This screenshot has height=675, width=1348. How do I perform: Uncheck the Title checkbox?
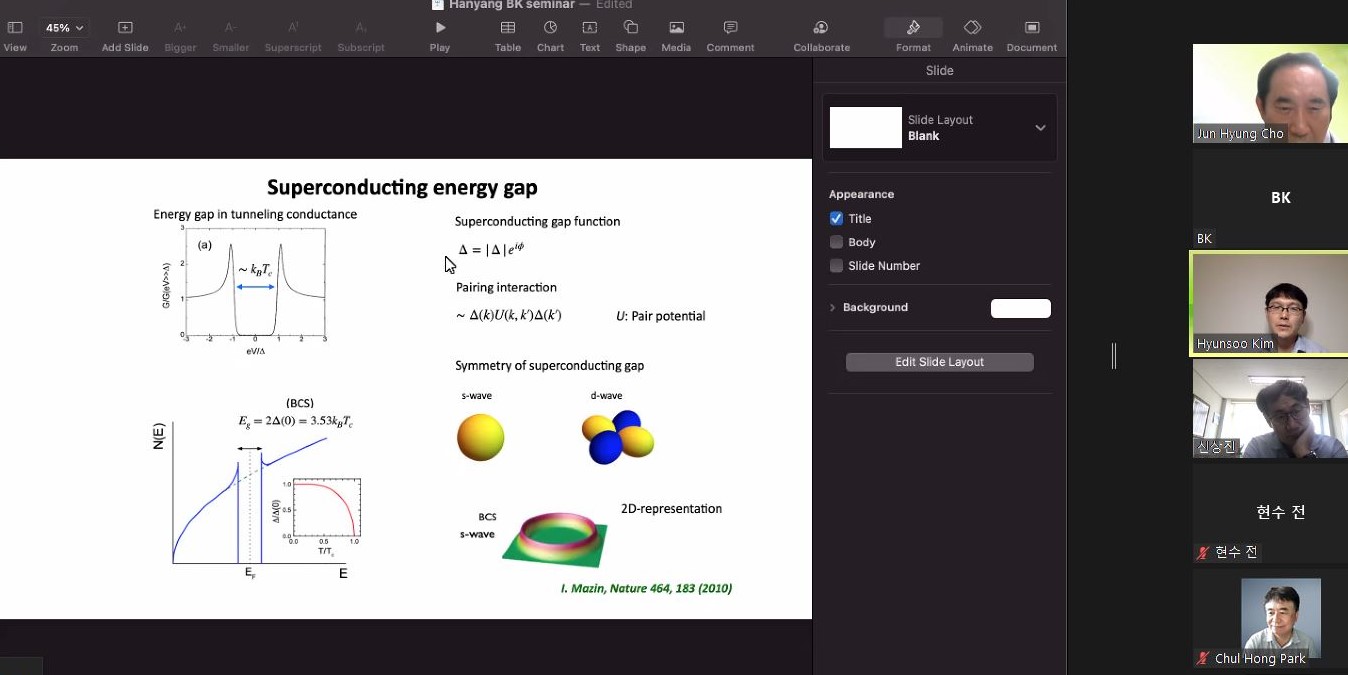837,218
